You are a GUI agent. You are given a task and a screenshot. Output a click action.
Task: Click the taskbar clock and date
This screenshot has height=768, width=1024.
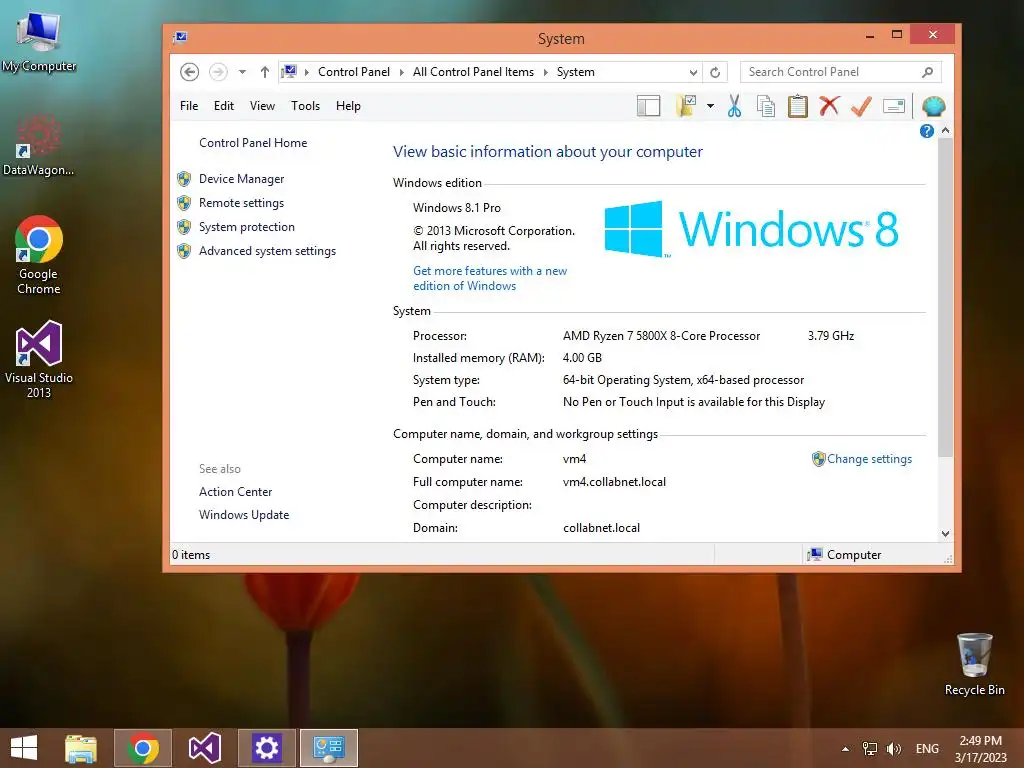980,749
